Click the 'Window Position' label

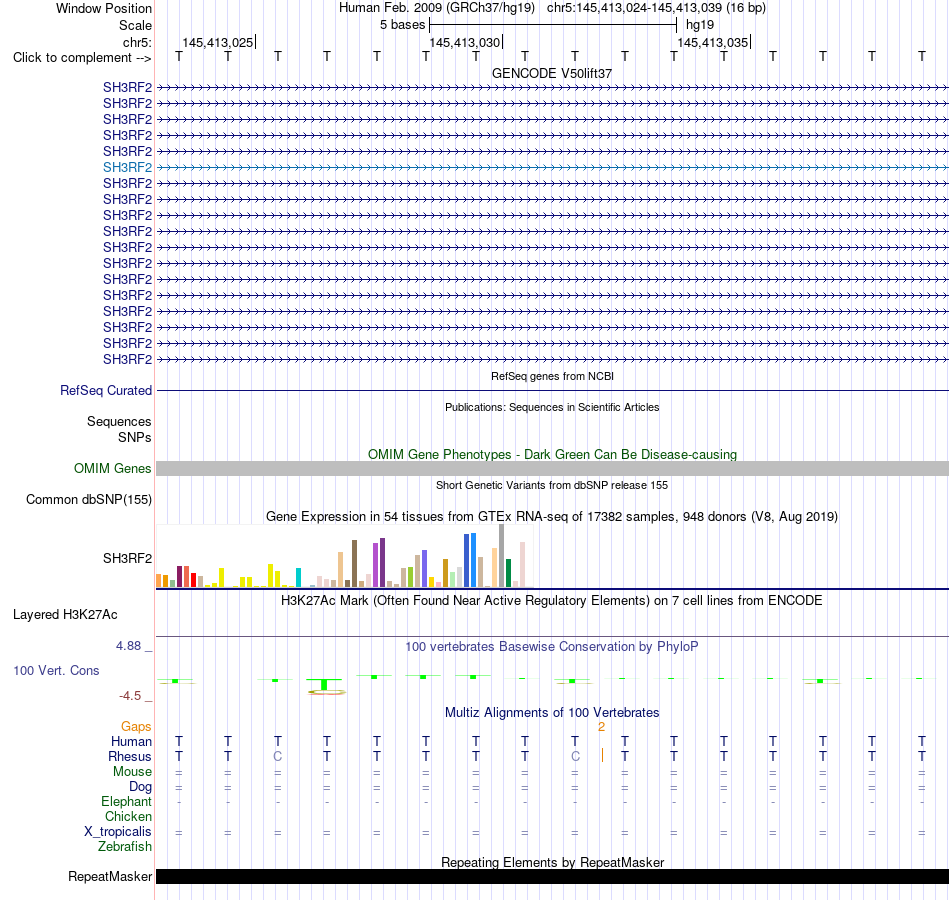point(104,8)
